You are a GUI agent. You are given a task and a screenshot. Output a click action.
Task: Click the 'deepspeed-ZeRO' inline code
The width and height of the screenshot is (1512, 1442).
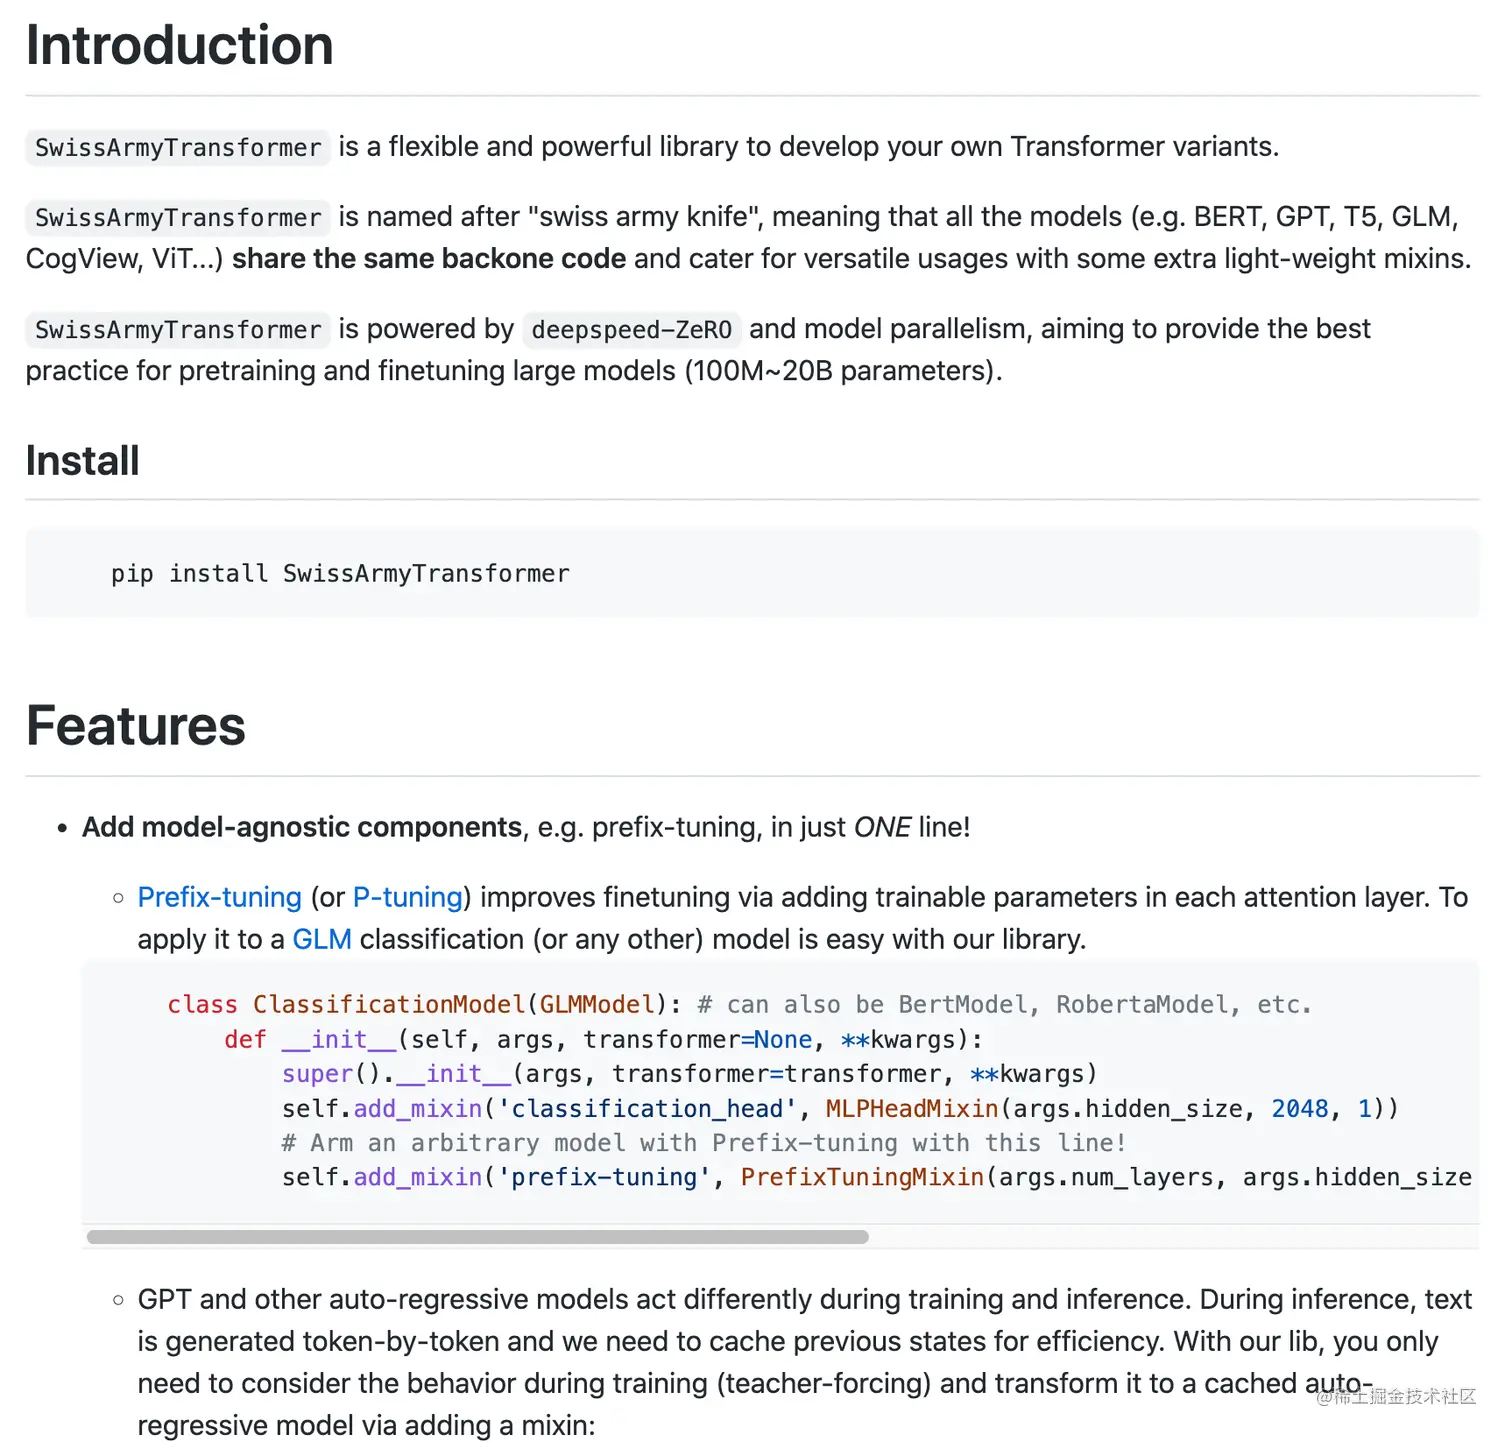pos(632,330)
